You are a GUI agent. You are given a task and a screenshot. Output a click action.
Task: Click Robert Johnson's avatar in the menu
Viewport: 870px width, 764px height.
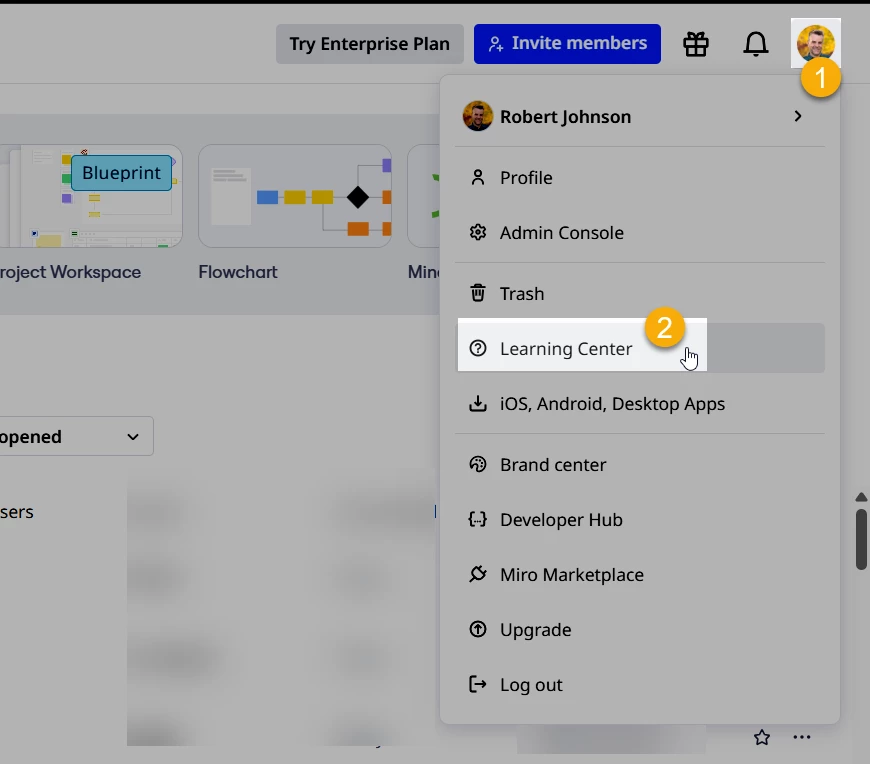point(478,116)
